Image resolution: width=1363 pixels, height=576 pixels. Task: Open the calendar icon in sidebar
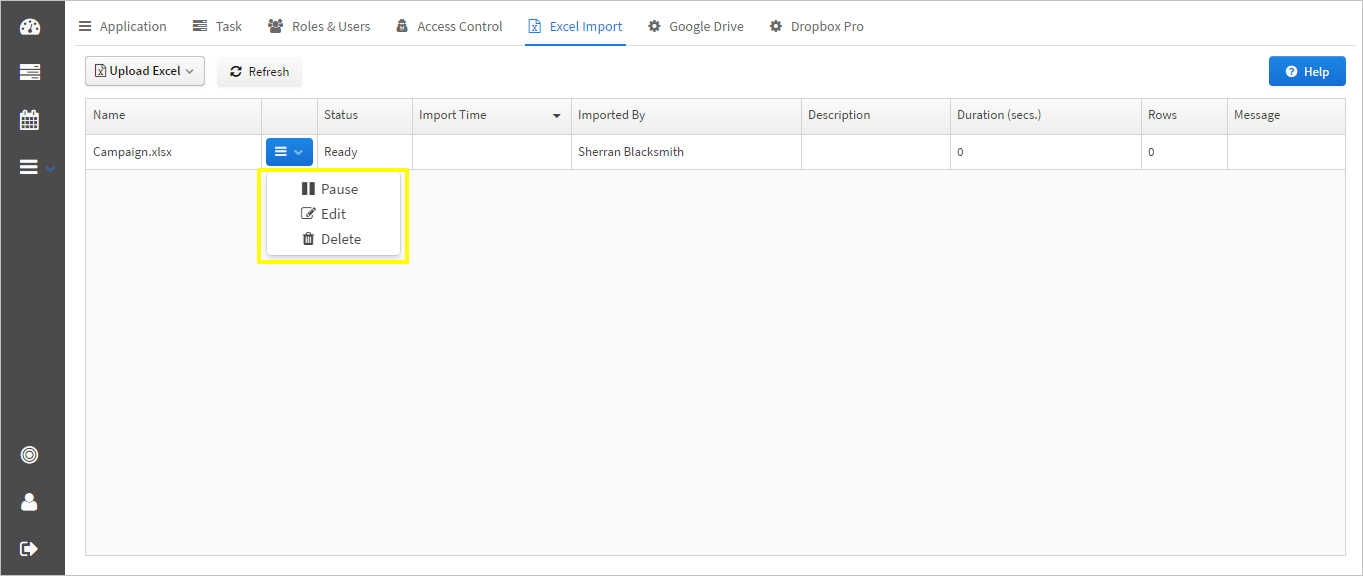click(x=30, y=120)
